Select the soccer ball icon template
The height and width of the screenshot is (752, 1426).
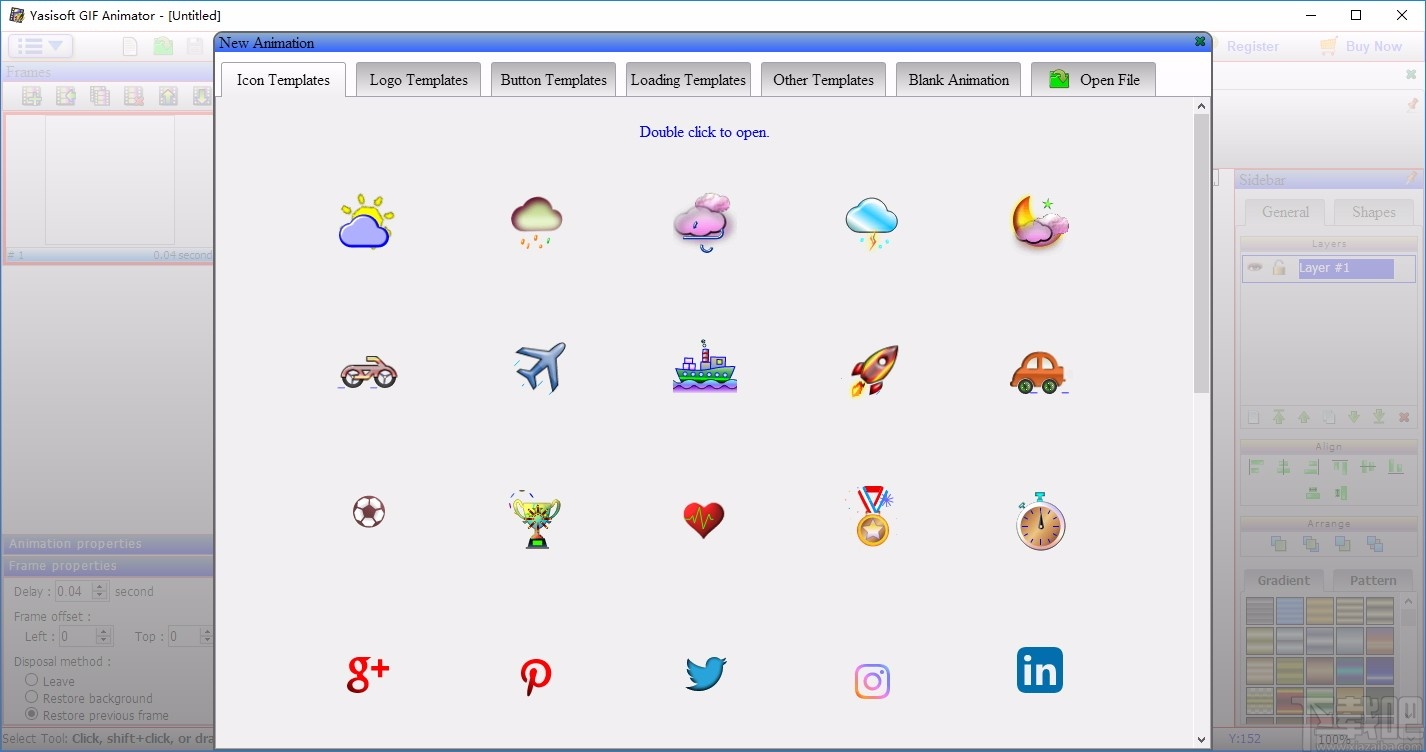[368, 512]
